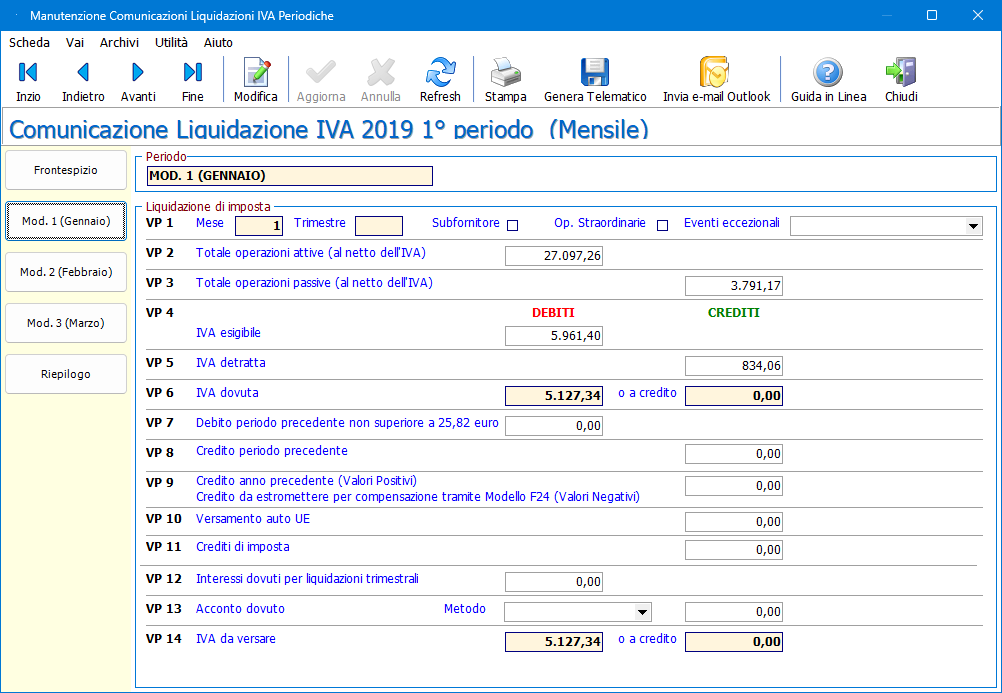Viewport: 1002px width, 693px height.
Task: Toggle the Op. Straordinarie checkbox
Action: pyautogui.click(x=663, y=225)
